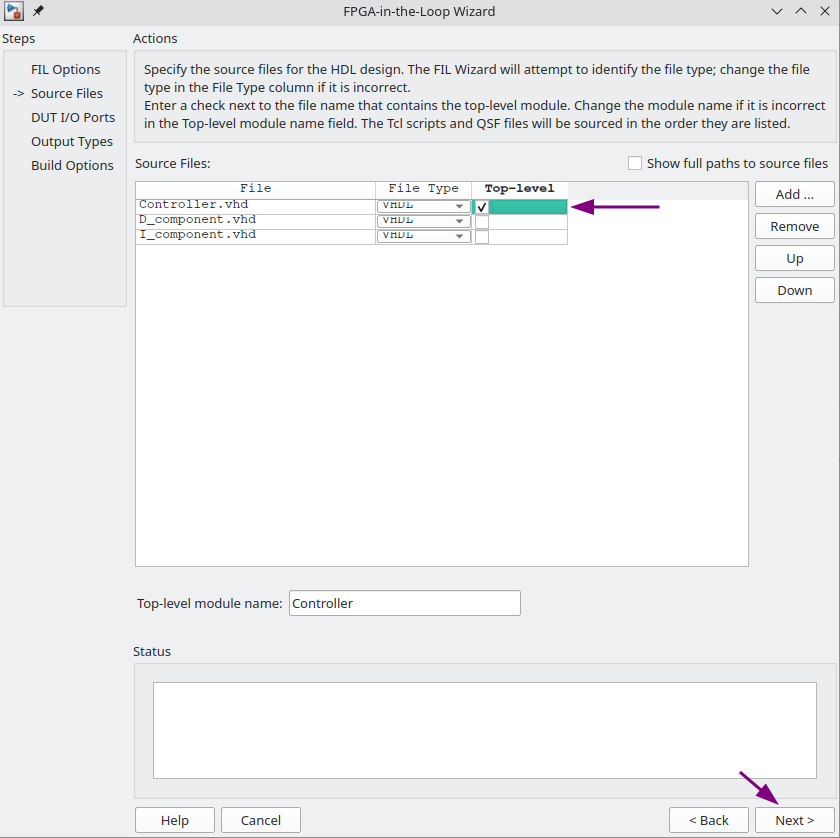Open File Type dropdown for D_component.vhd
This screenshot has height=838, width=840.
423,221
